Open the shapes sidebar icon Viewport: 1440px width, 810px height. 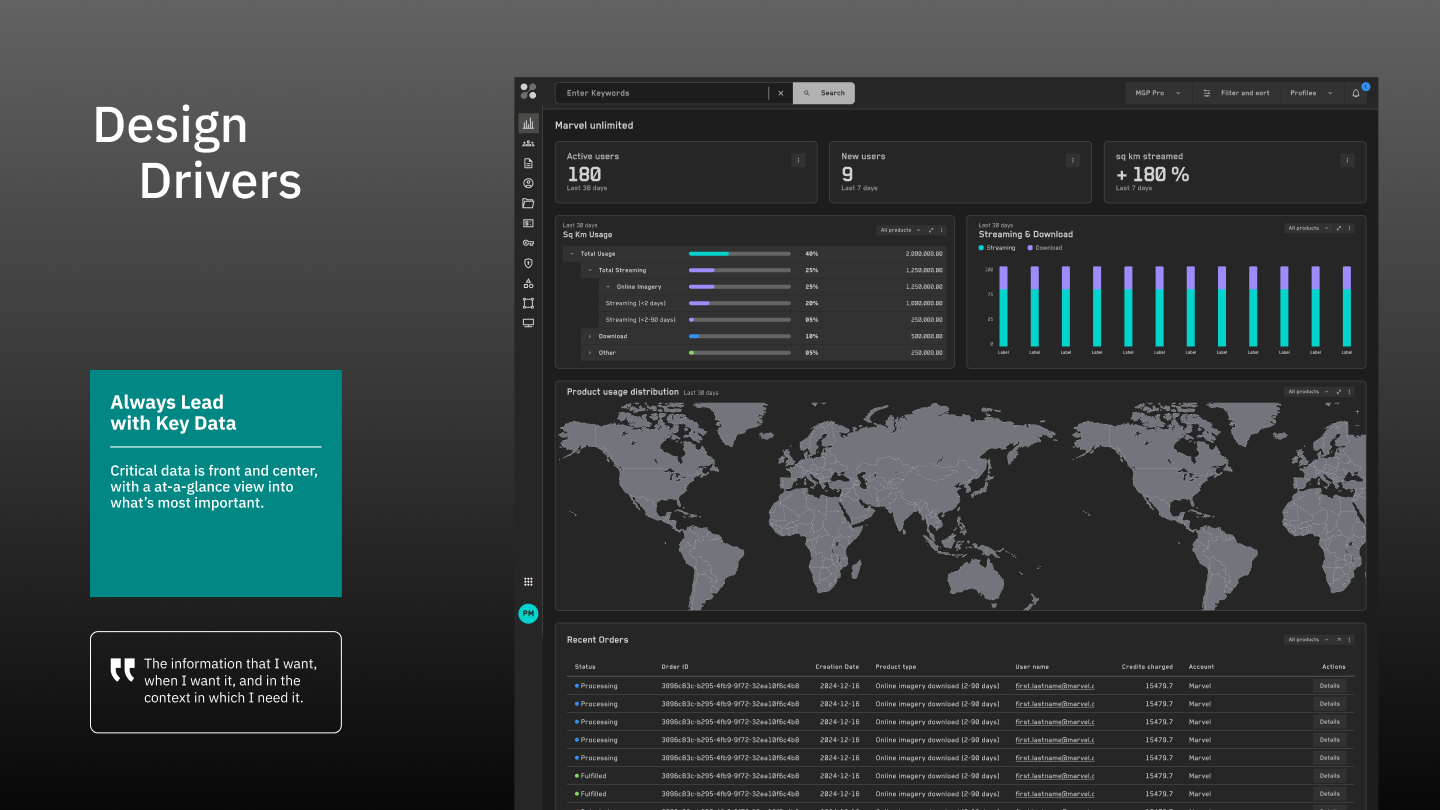(x=528, y=283)
